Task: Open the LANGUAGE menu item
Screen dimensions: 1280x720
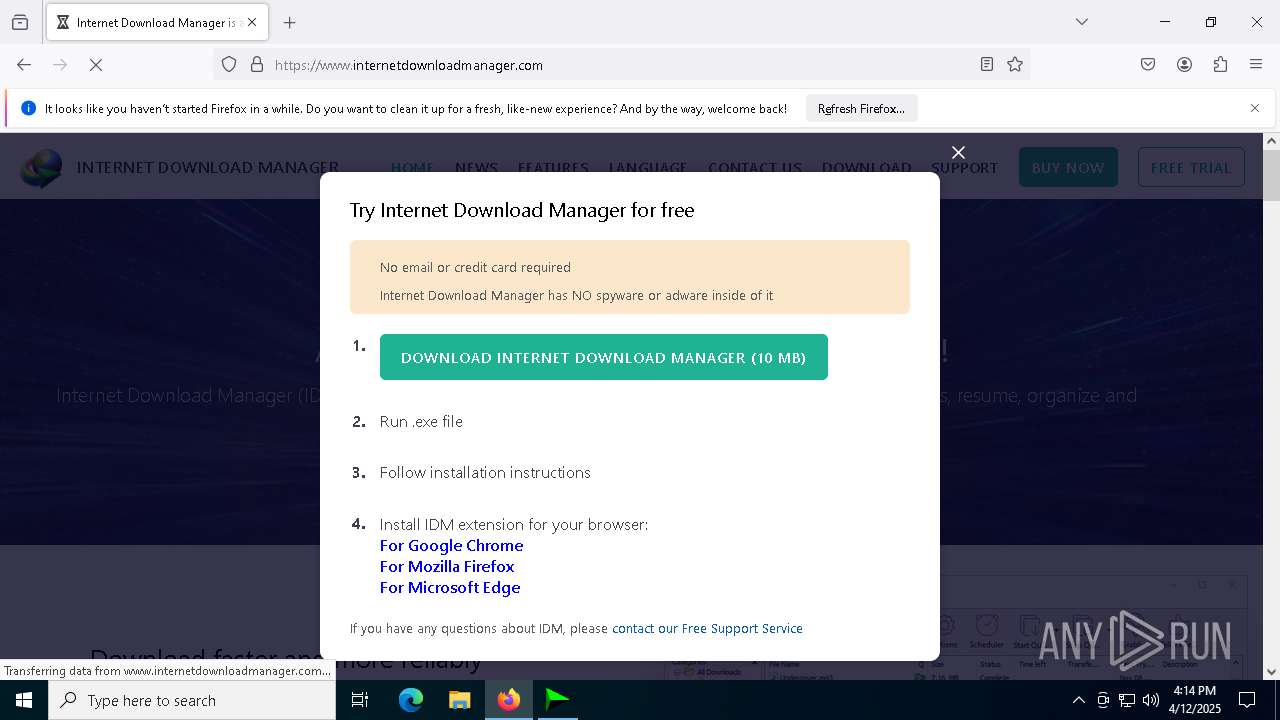Action: tap(648, 167)
